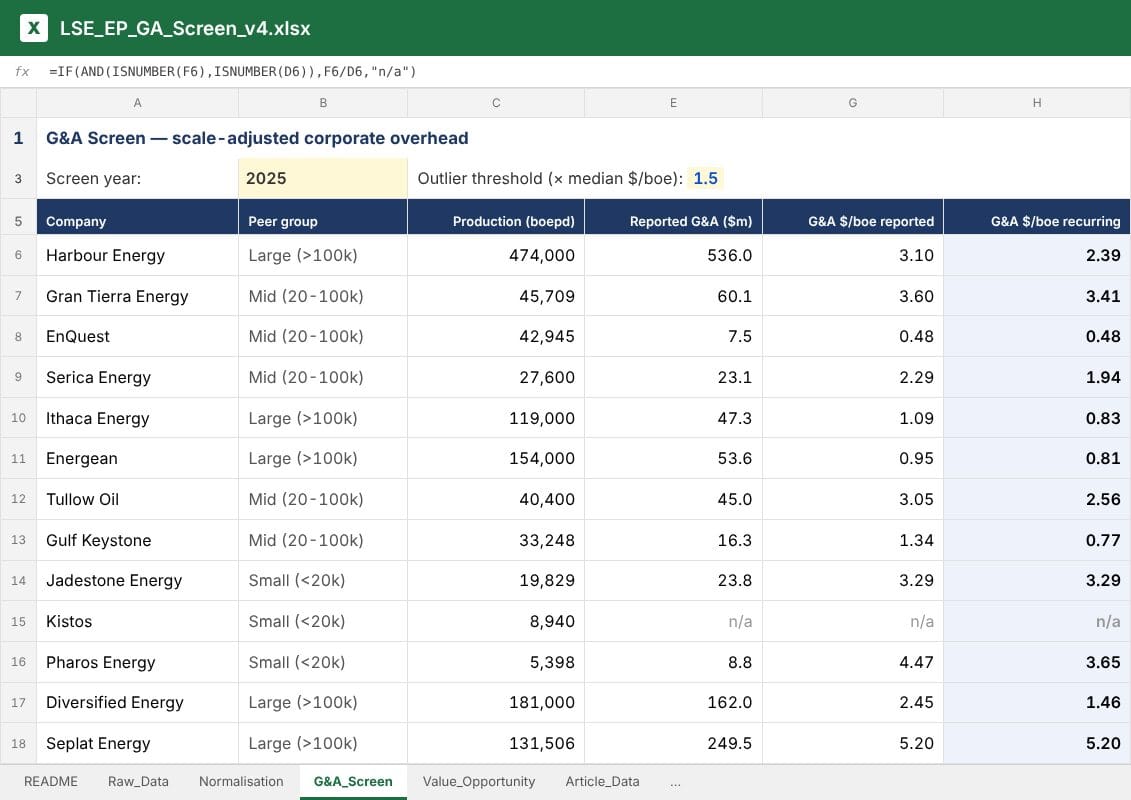This screenshot has width=1131, height=800.
Task: Select column B header
Action: click(322, 103)
